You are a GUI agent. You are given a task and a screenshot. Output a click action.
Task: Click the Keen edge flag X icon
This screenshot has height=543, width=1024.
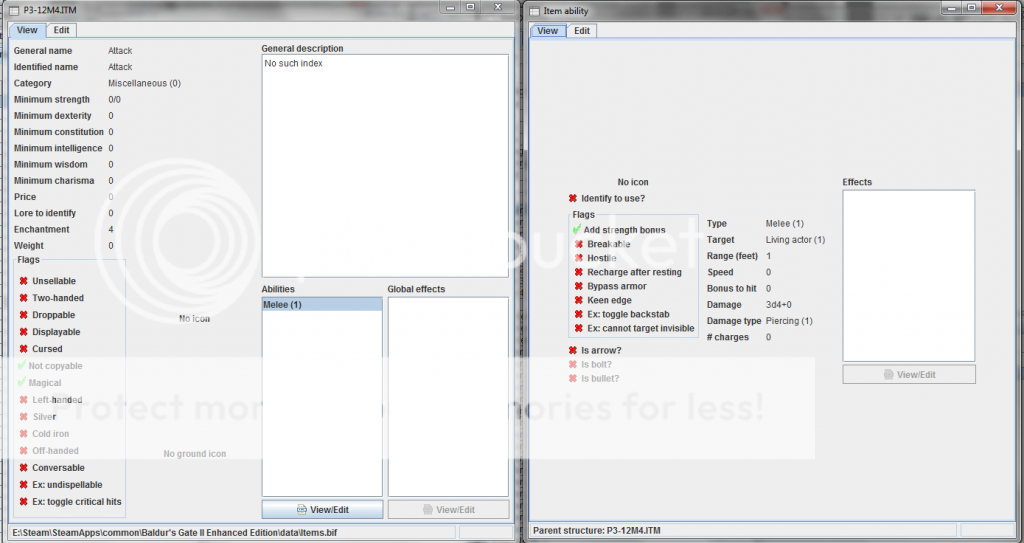pos(578,300)
